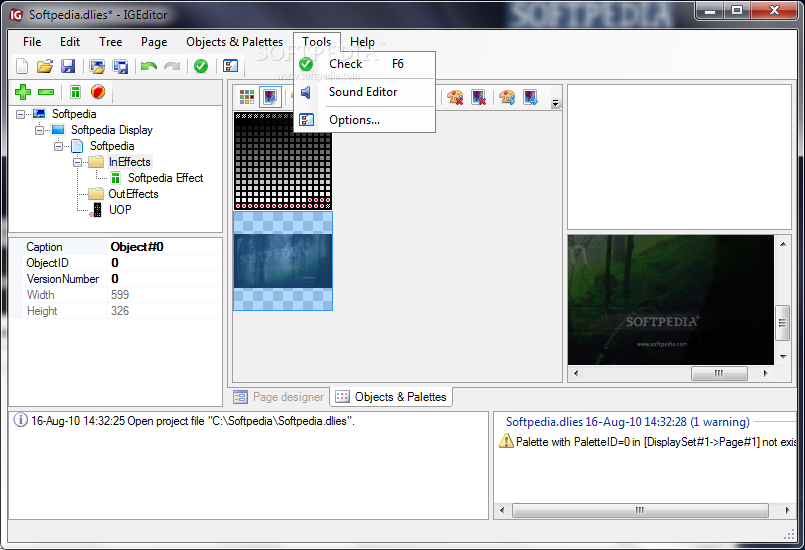Click the export image toolbar icon
Viewport: 805px width, 550px height.
pyautogui.click(x=120, y=66)
